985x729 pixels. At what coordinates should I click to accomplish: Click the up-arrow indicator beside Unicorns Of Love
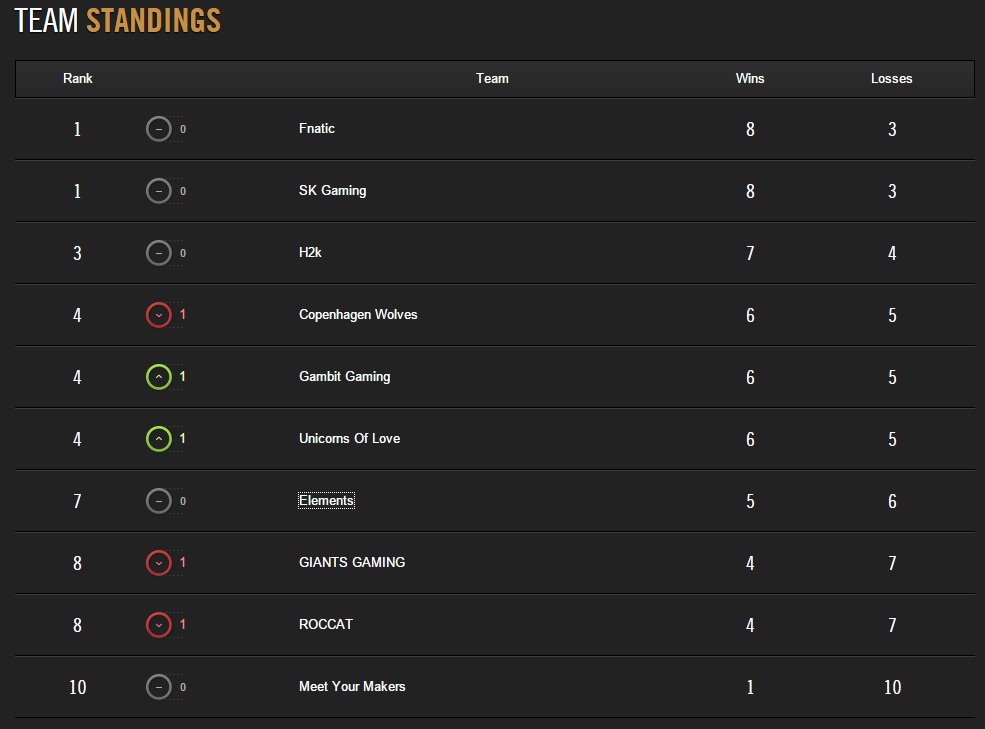(158, 438)
